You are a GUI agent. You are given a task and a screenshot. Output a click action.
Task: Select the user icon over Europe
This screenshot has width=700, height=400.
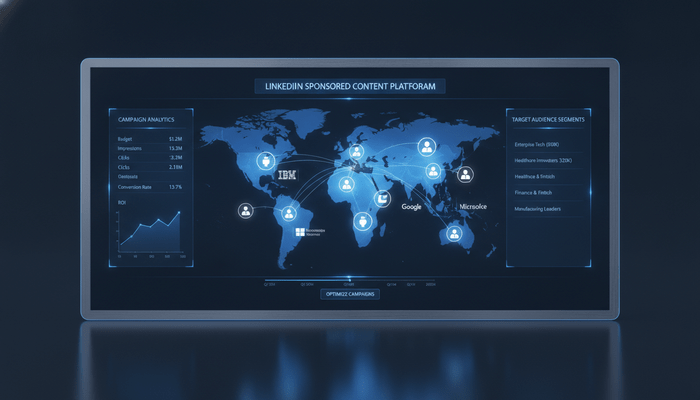(356, 152)
